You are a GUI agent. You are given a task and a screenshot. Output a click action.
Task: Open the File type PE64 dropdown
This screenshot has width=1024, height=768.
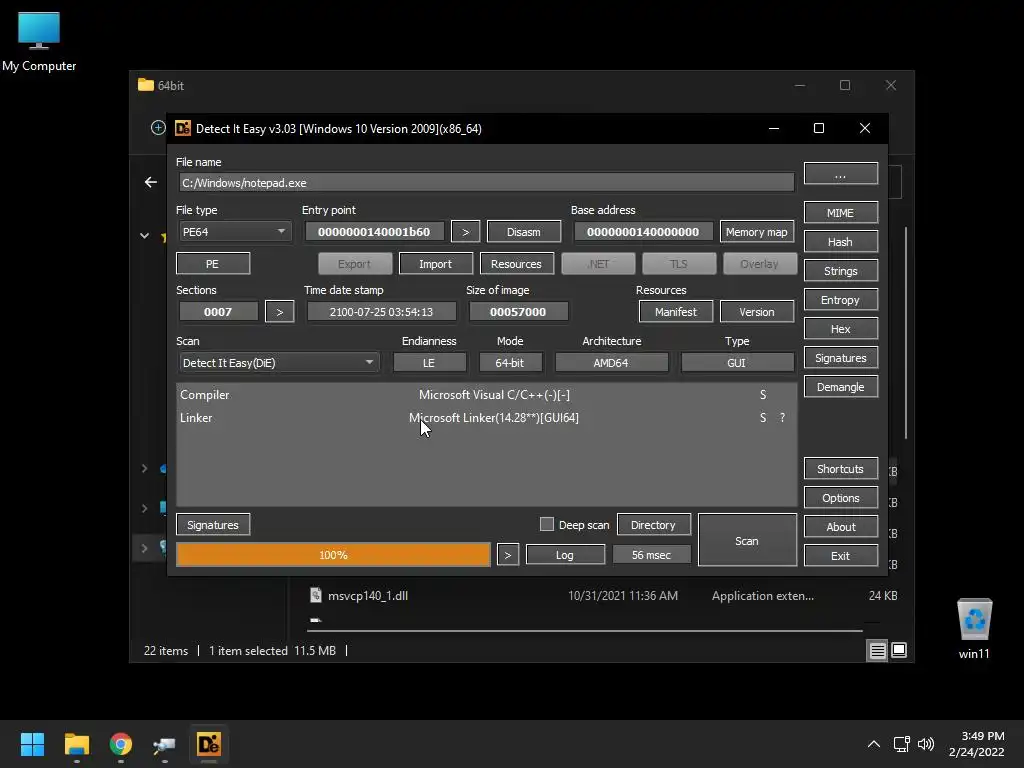coord(234,232)
